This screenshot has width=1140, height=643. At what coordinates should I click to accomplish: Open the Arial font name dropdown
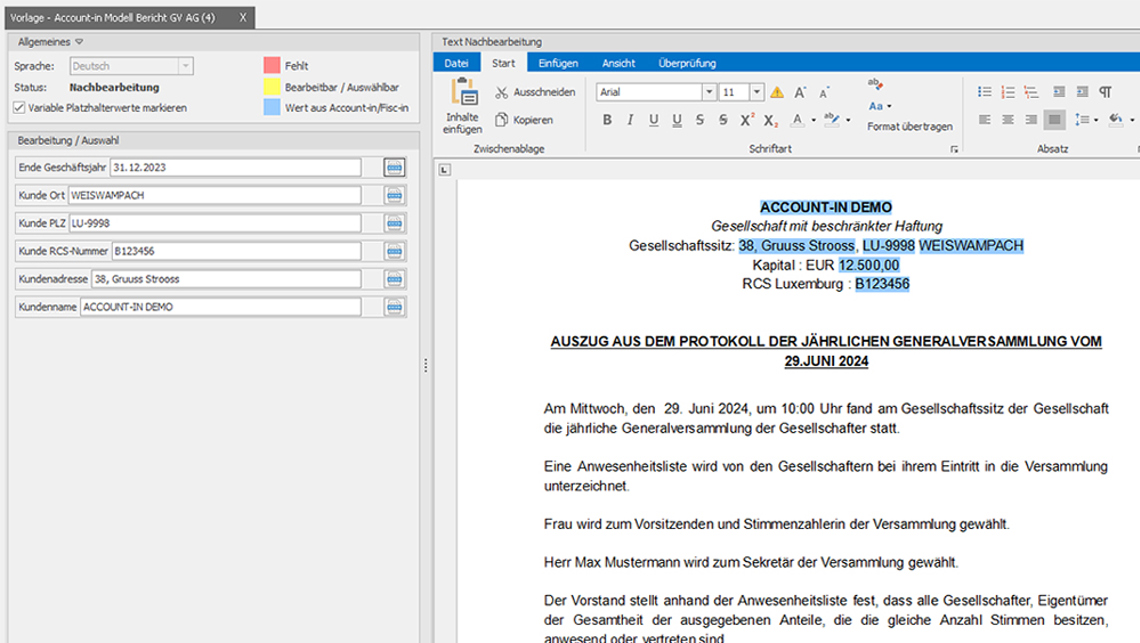pyautogui.click(x=709, y=92)
